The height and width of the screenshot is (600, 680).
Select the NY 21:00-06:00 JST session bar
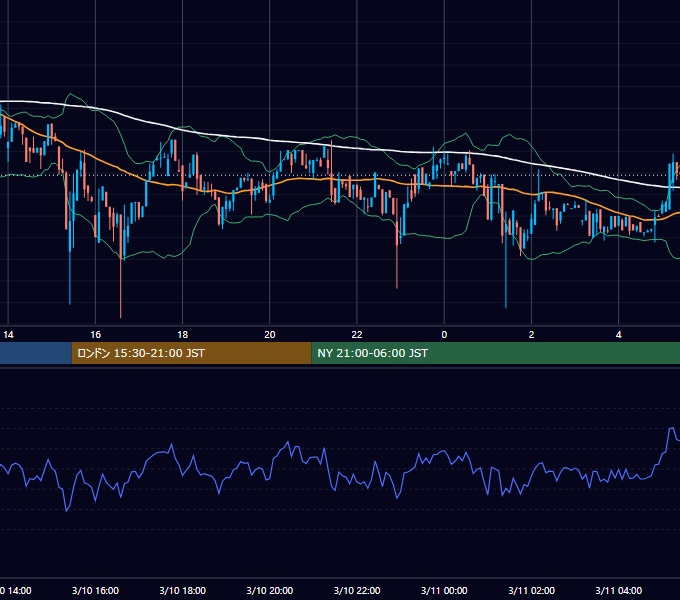point(496,353)
